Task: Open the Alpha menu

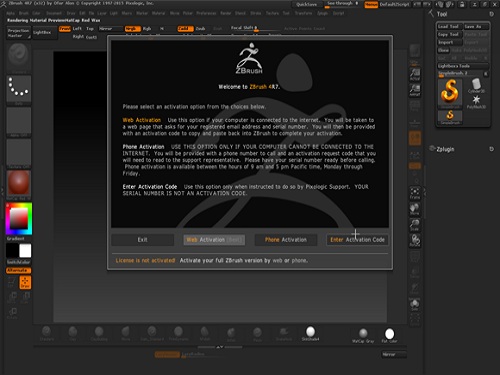Action: point(10,13)
